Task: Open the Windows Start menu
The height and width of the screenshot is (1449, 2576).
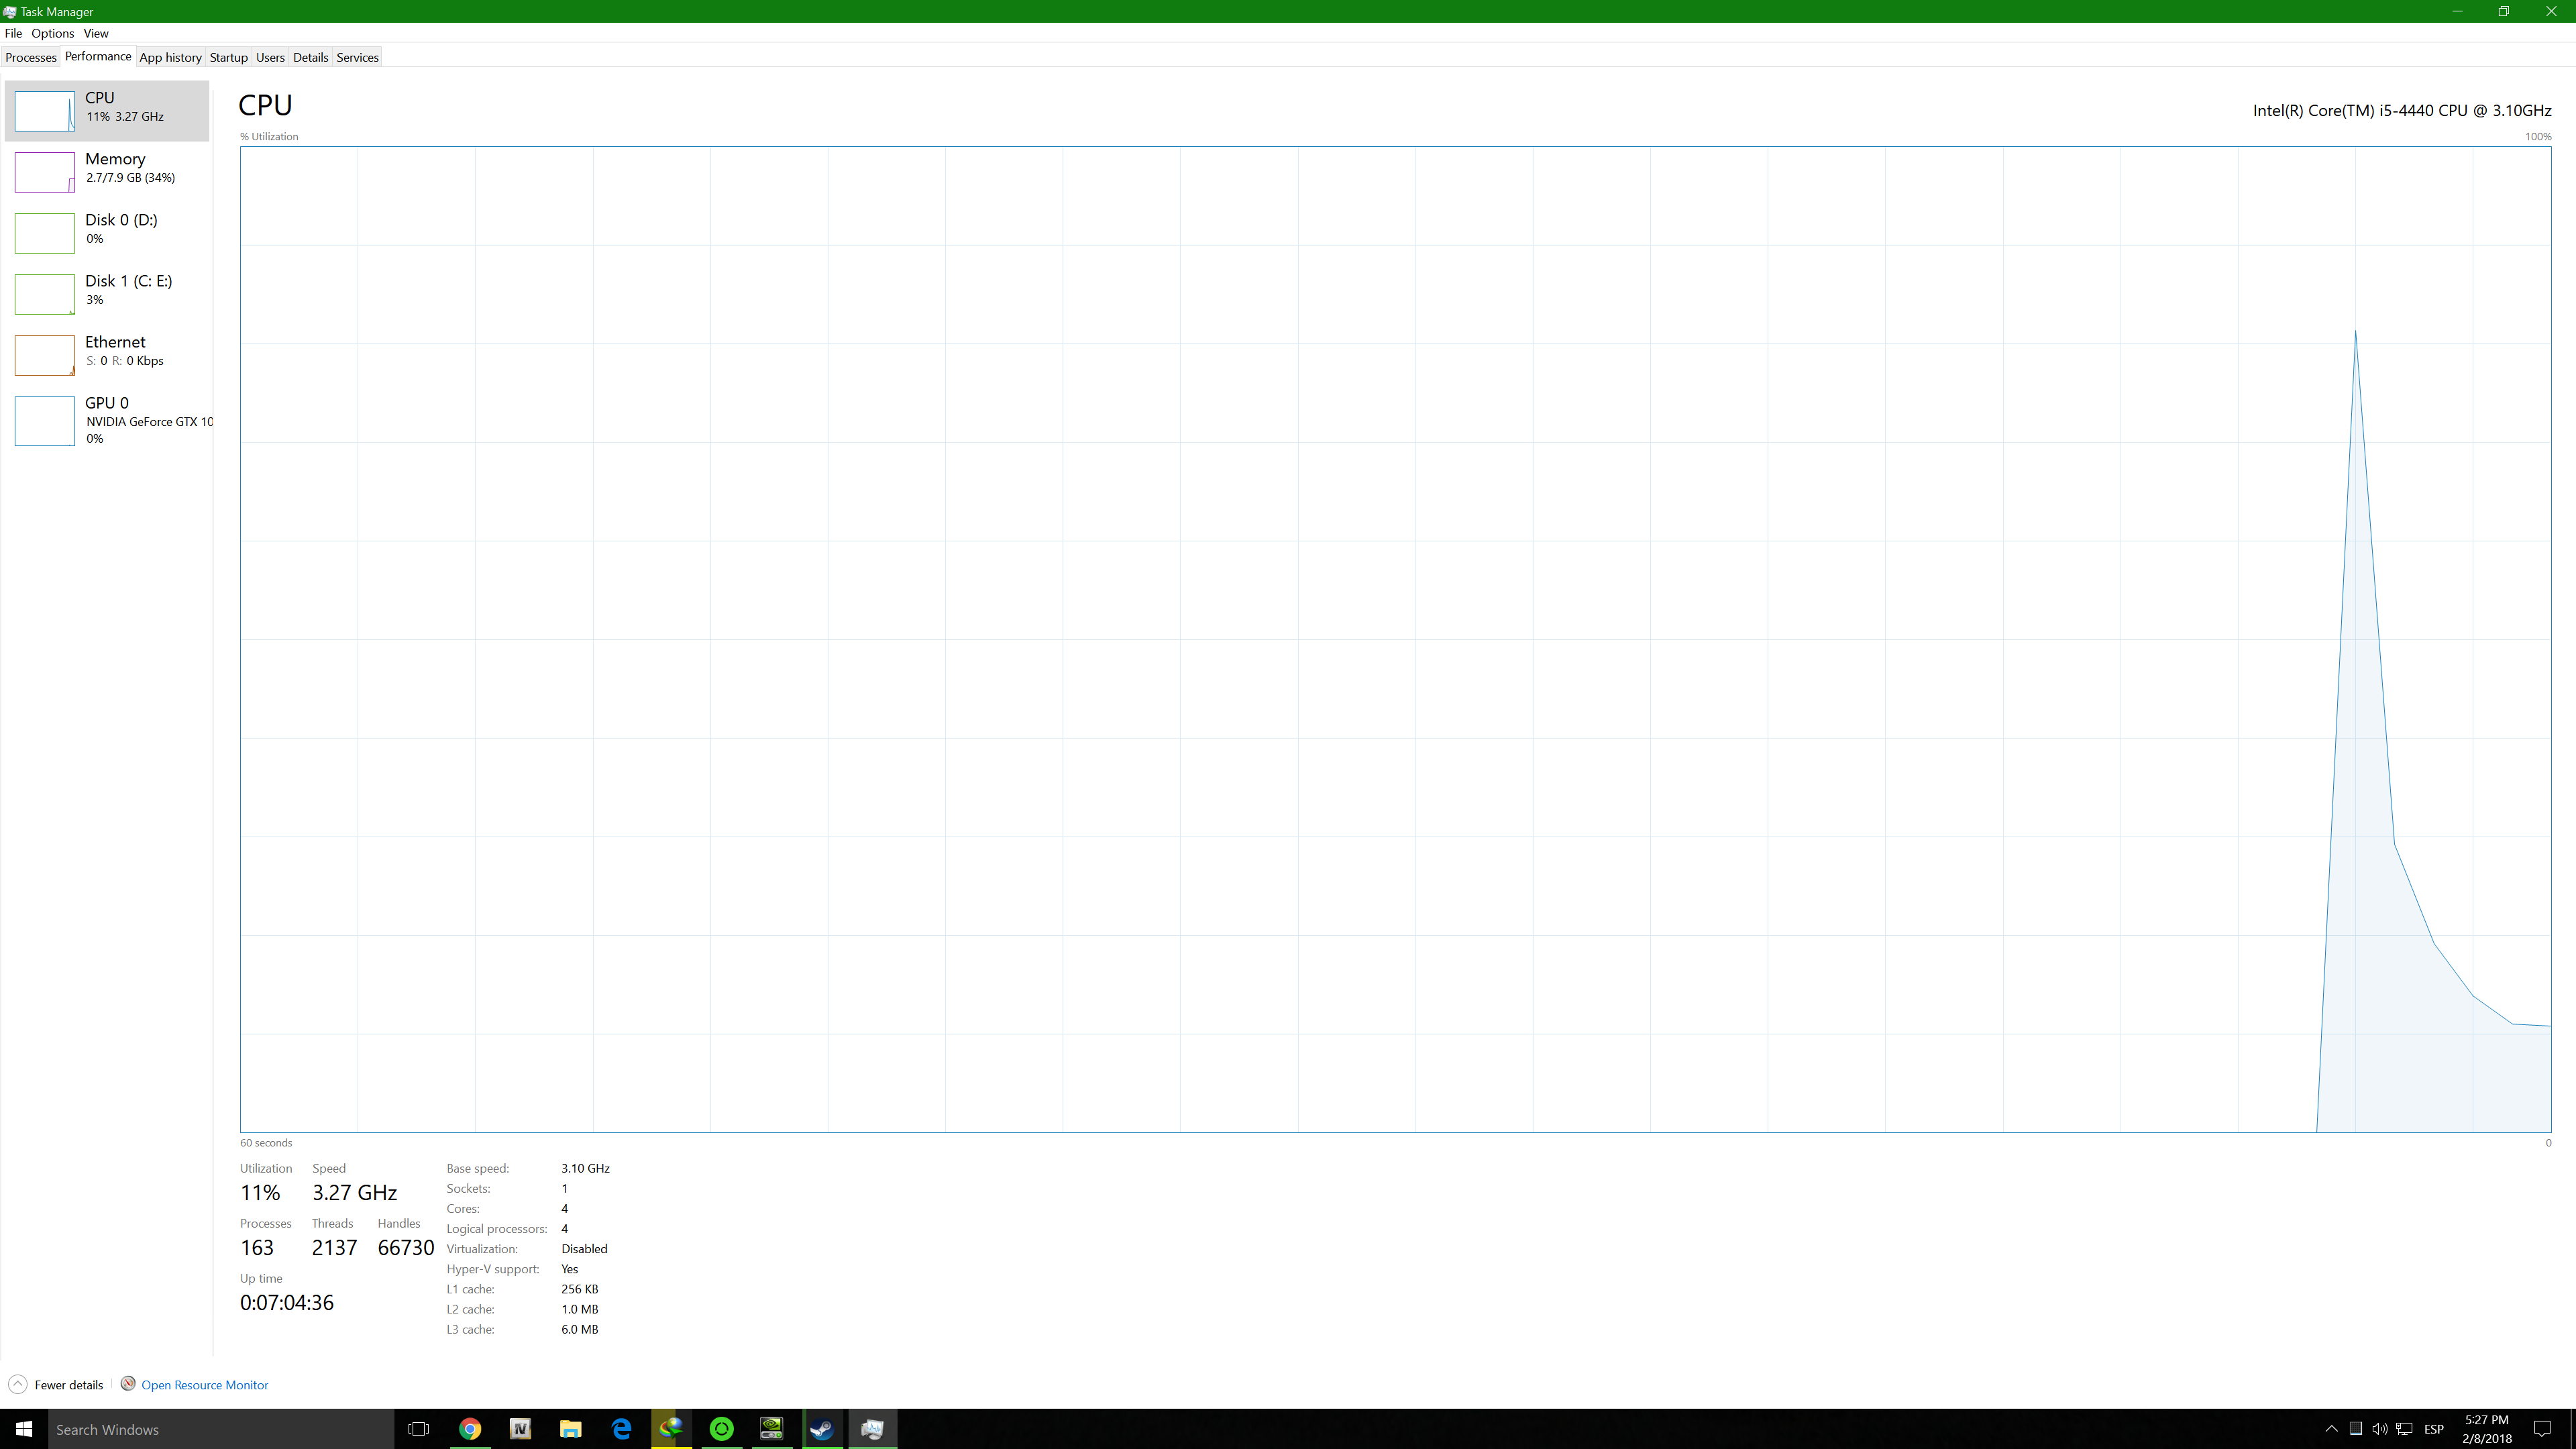Action: [x=24, y=1429]
